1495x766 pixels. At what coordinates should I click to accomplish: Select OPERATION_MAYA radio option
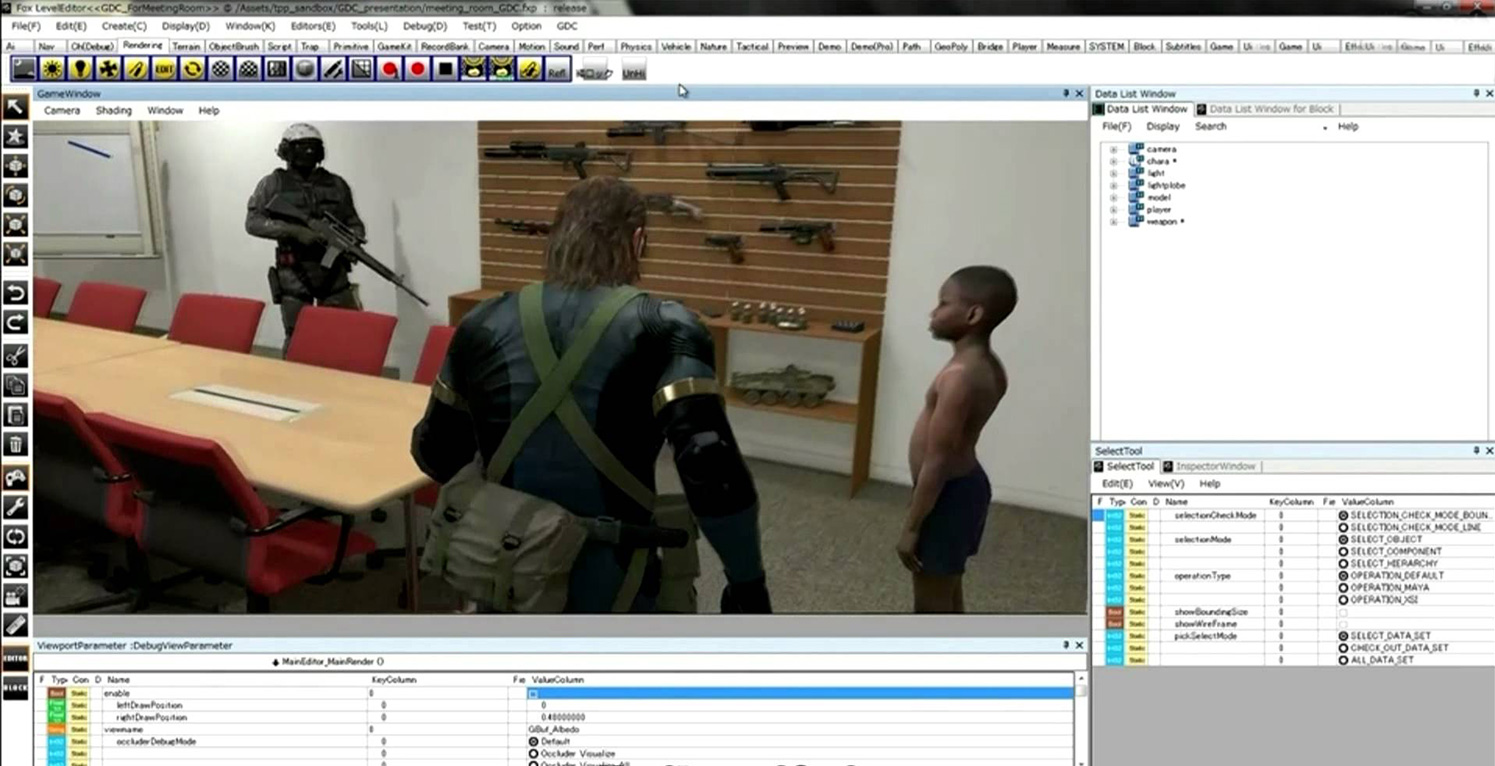point(1343,588)
